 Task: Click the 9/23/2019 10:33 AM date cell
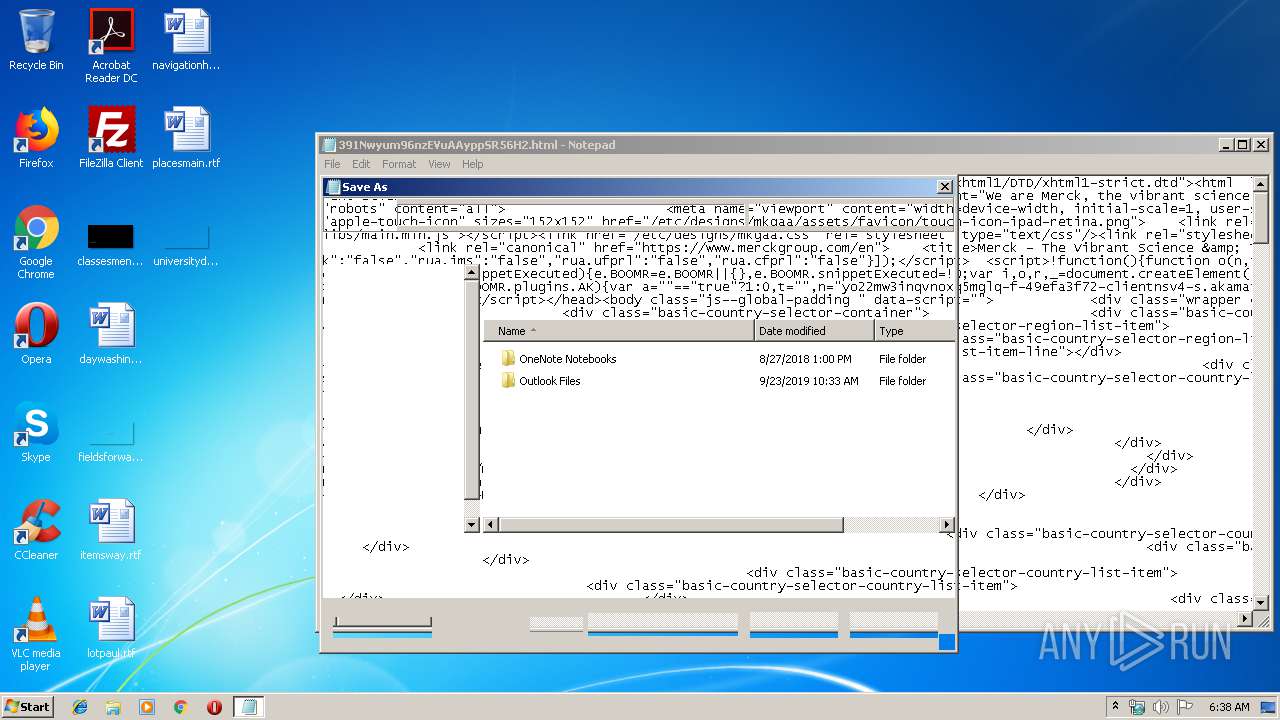click(x=808, y=381)
